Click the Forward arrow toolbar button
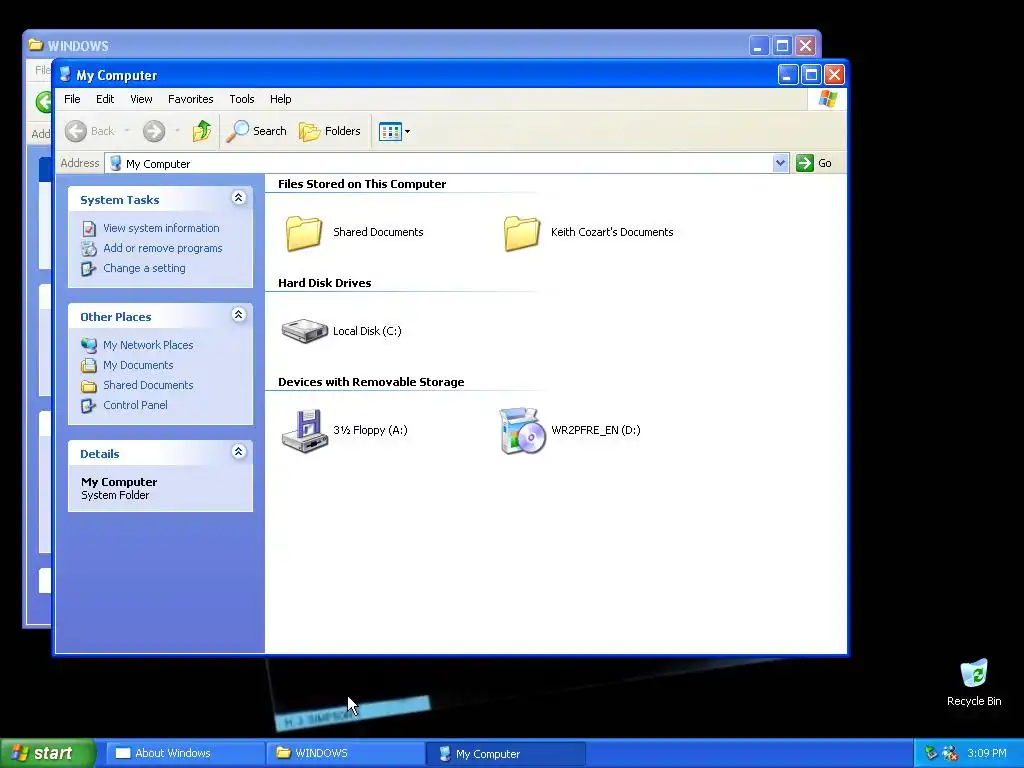Screen dimensions: 1024x768 (154, 131)
